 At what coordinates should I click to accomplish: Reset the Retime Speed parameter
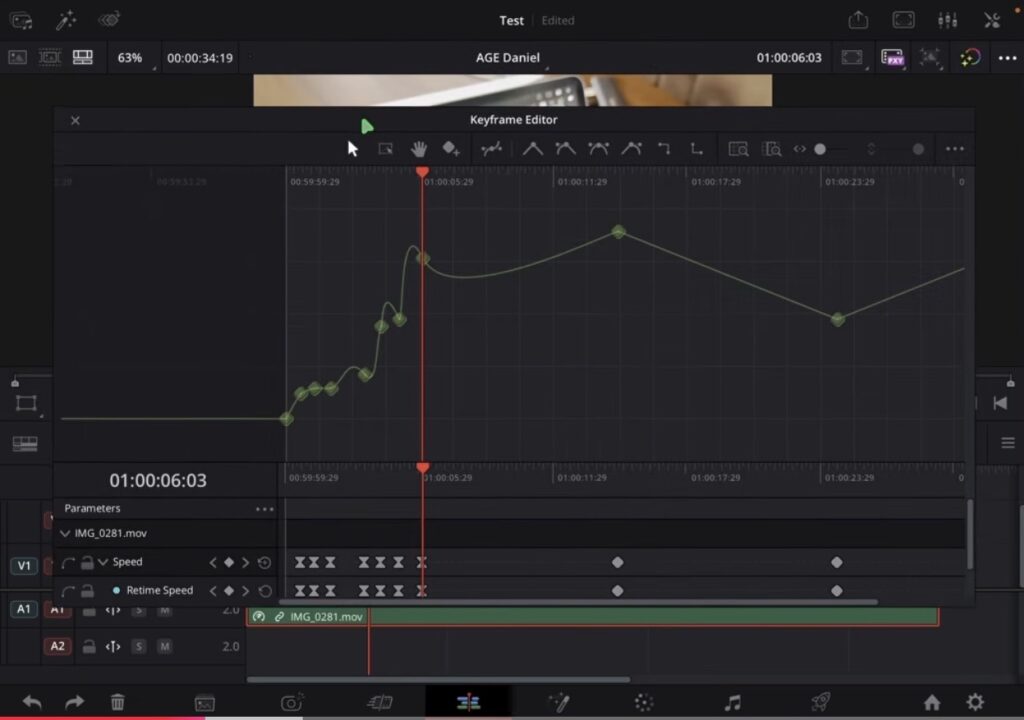264,591
